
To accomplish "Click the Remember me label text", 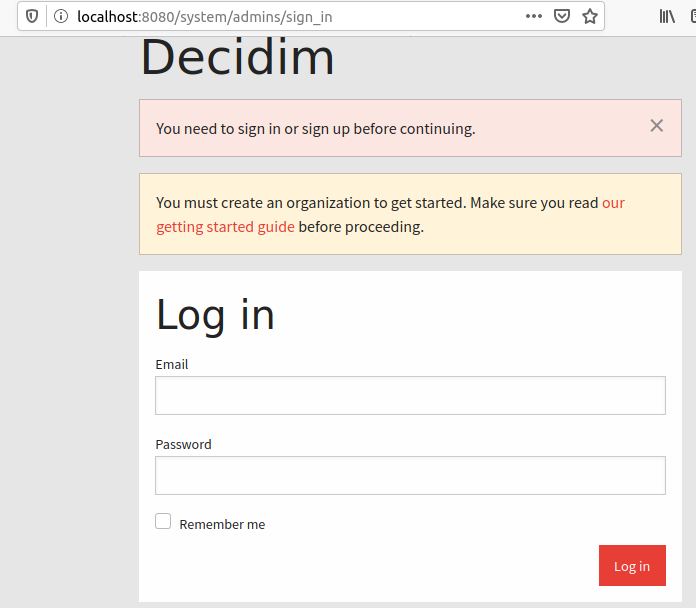I will (222, 525).
